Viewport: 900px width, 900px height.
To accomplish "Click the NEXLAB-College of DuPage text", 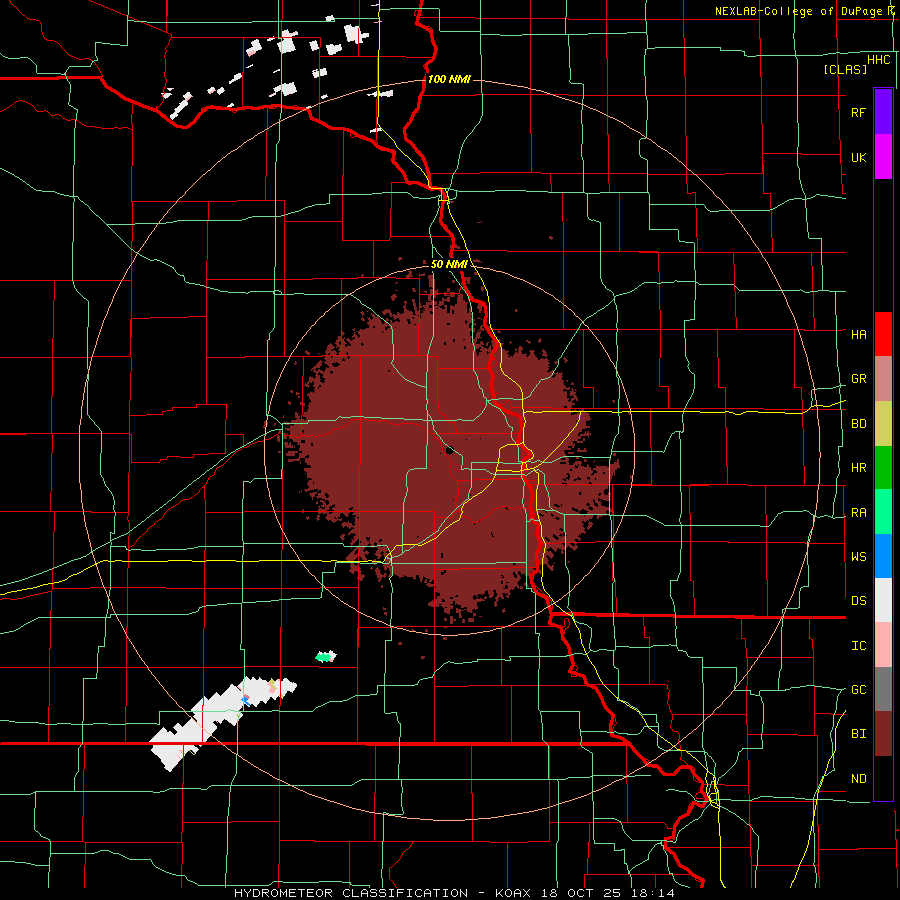I will (x=798, y=11).
